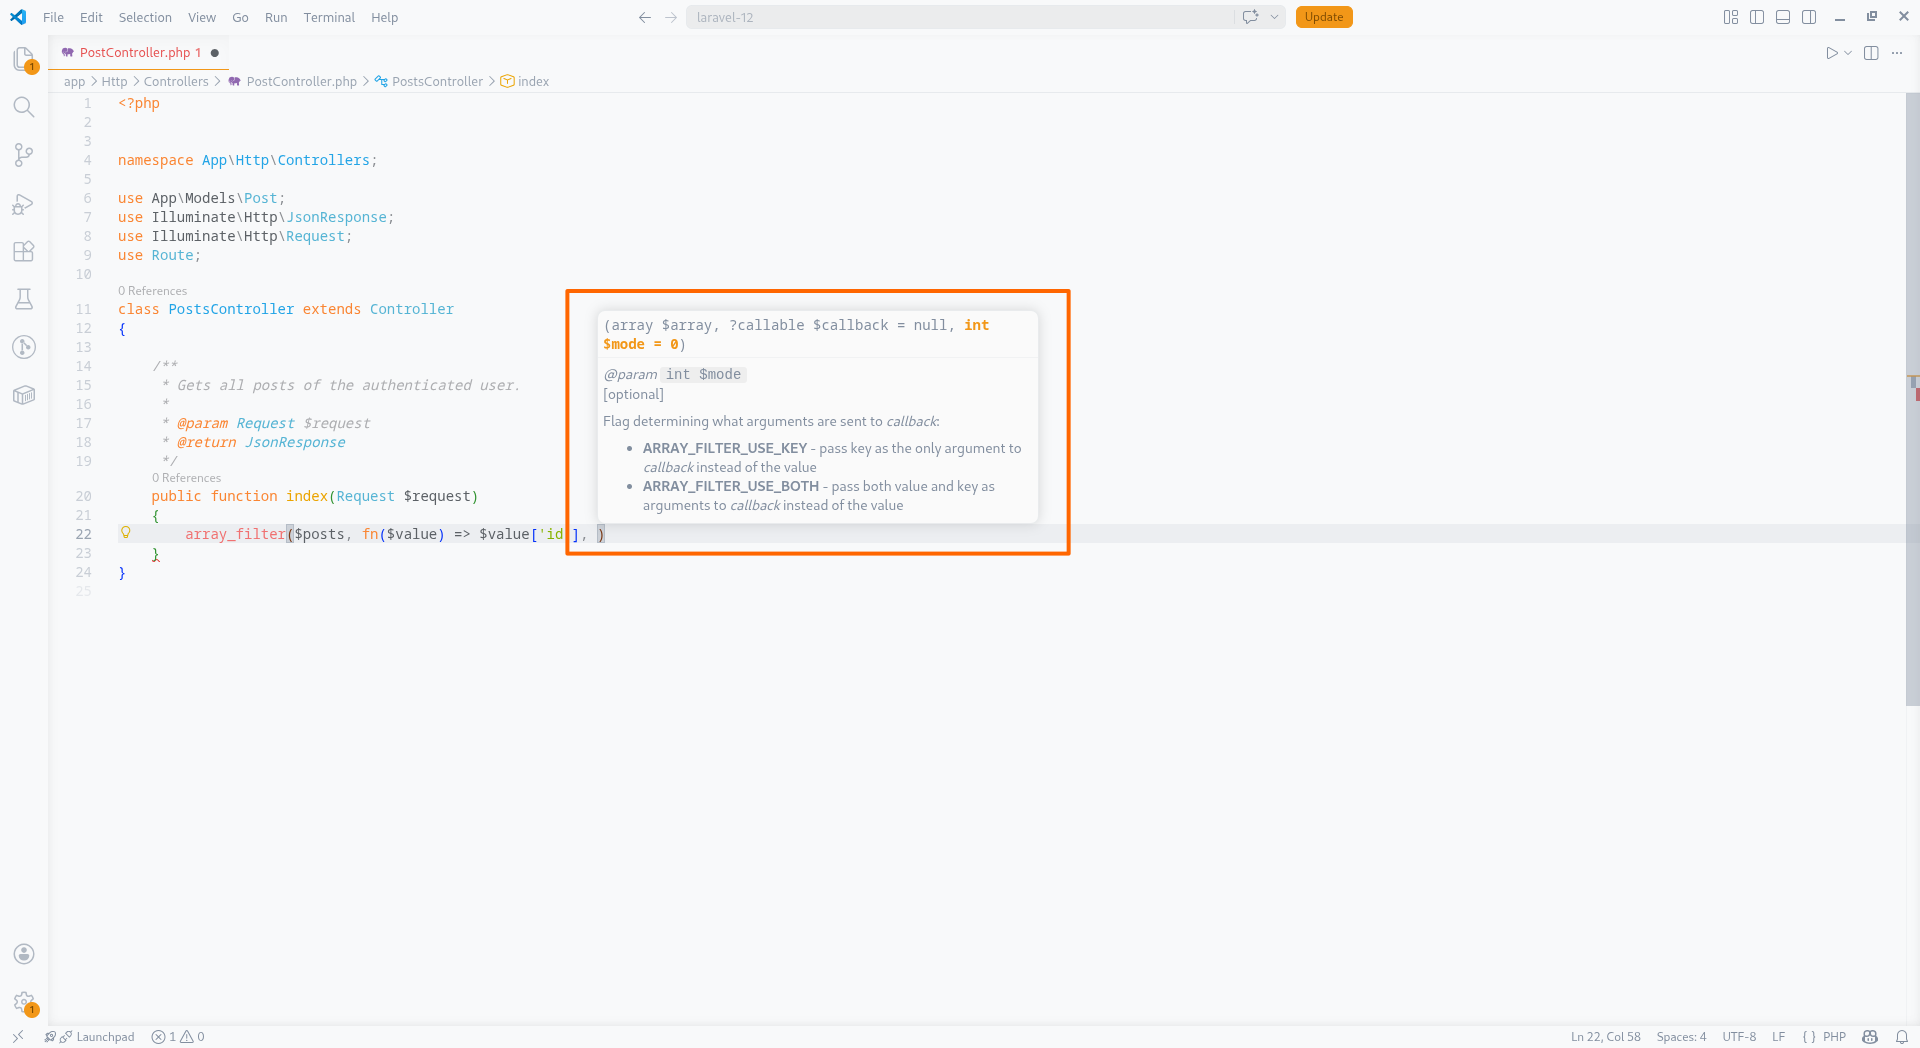1920x1048 pixels.
Task: Click the Http breadcrumb
Action: [x=114, y=82]
